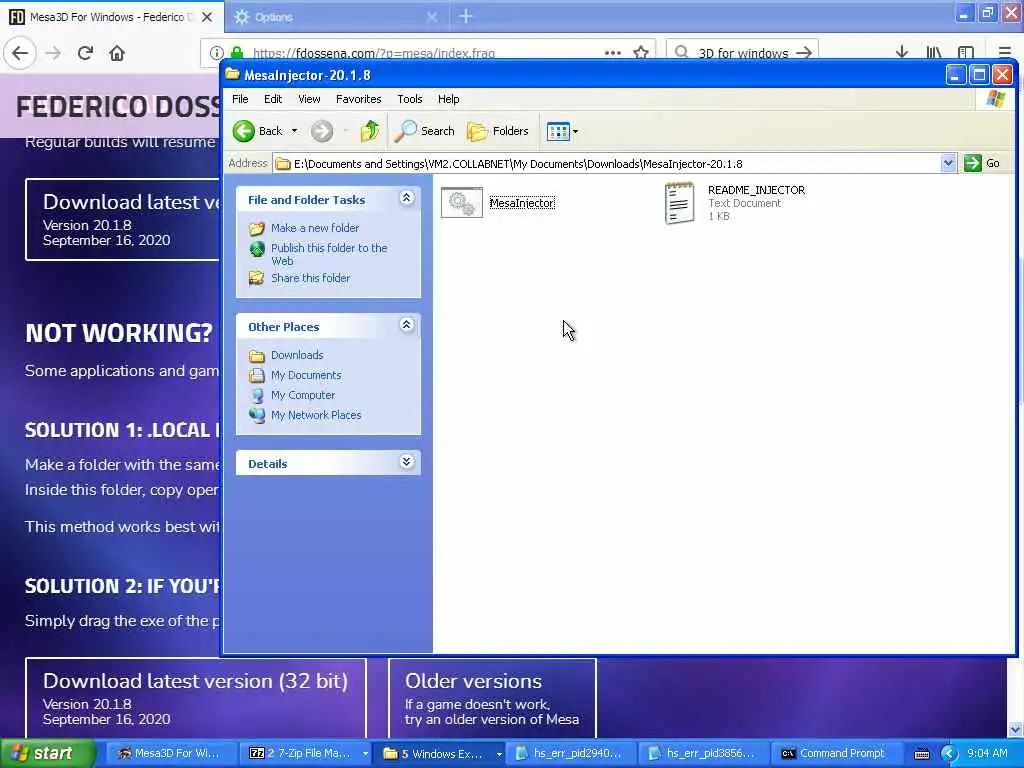Open the View menu
Screen dimensions: 1024x768
(x=309, y=99)
